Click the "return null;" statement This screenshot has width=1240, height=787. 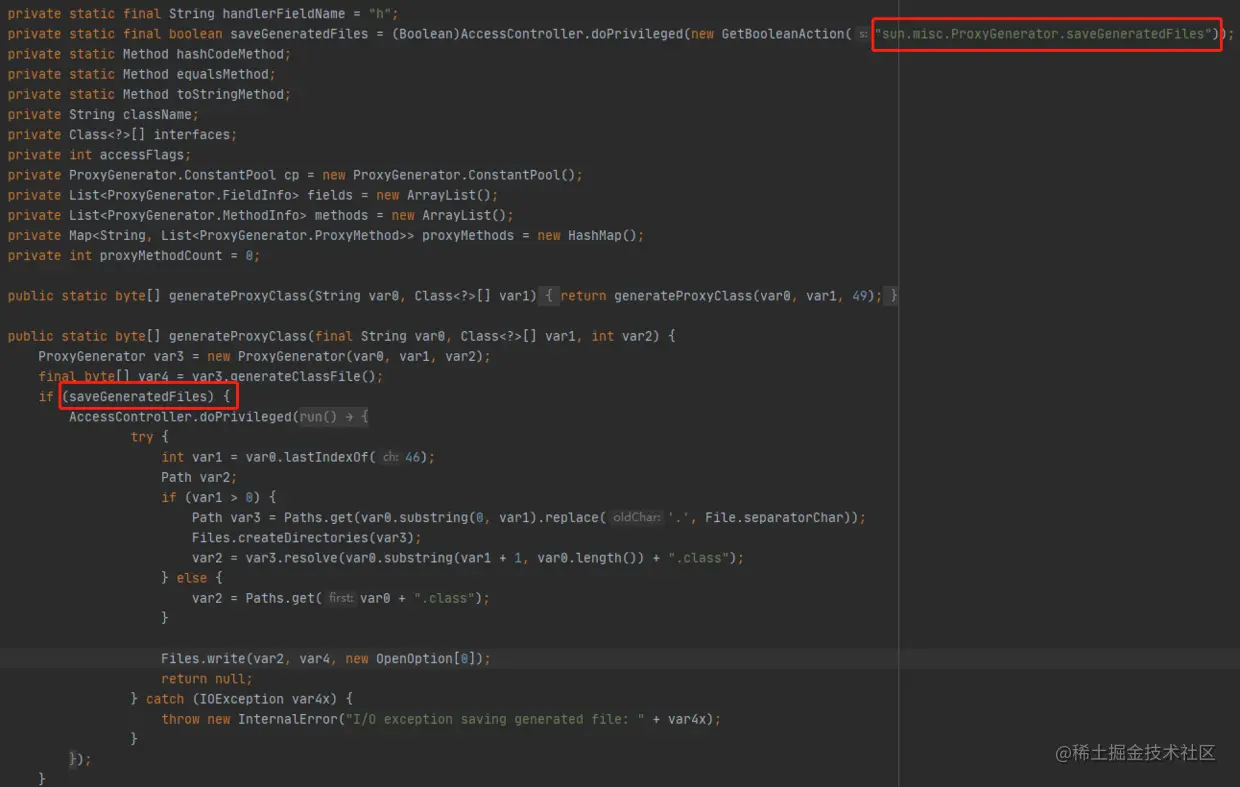pos(207,678)
